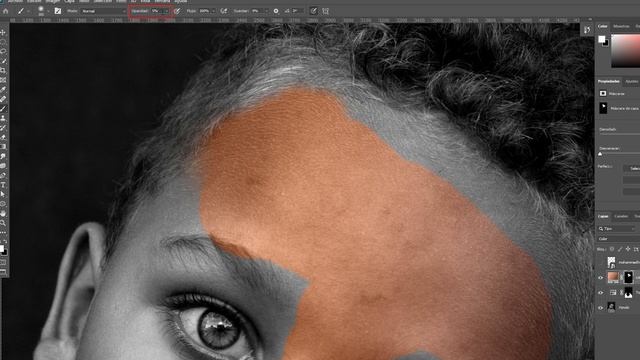Click the Desvanecer slider handle

click(600, 154)
